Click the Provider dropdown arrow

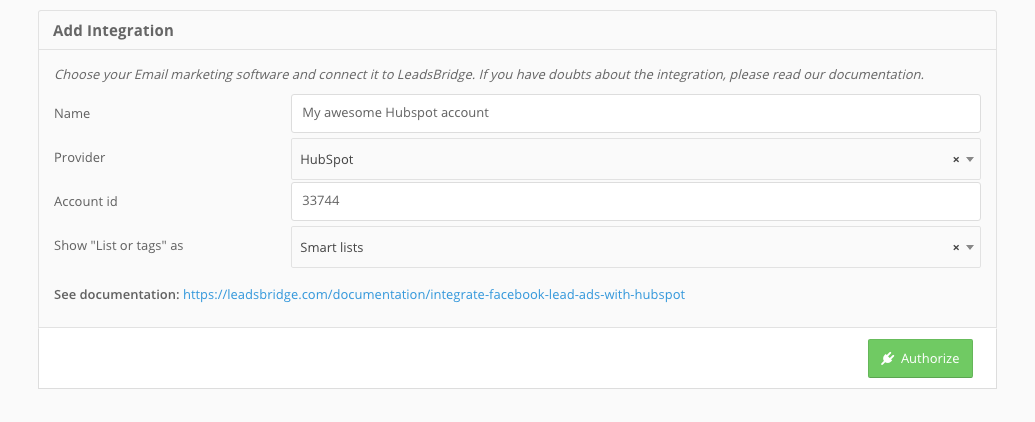tap(970, 159)
